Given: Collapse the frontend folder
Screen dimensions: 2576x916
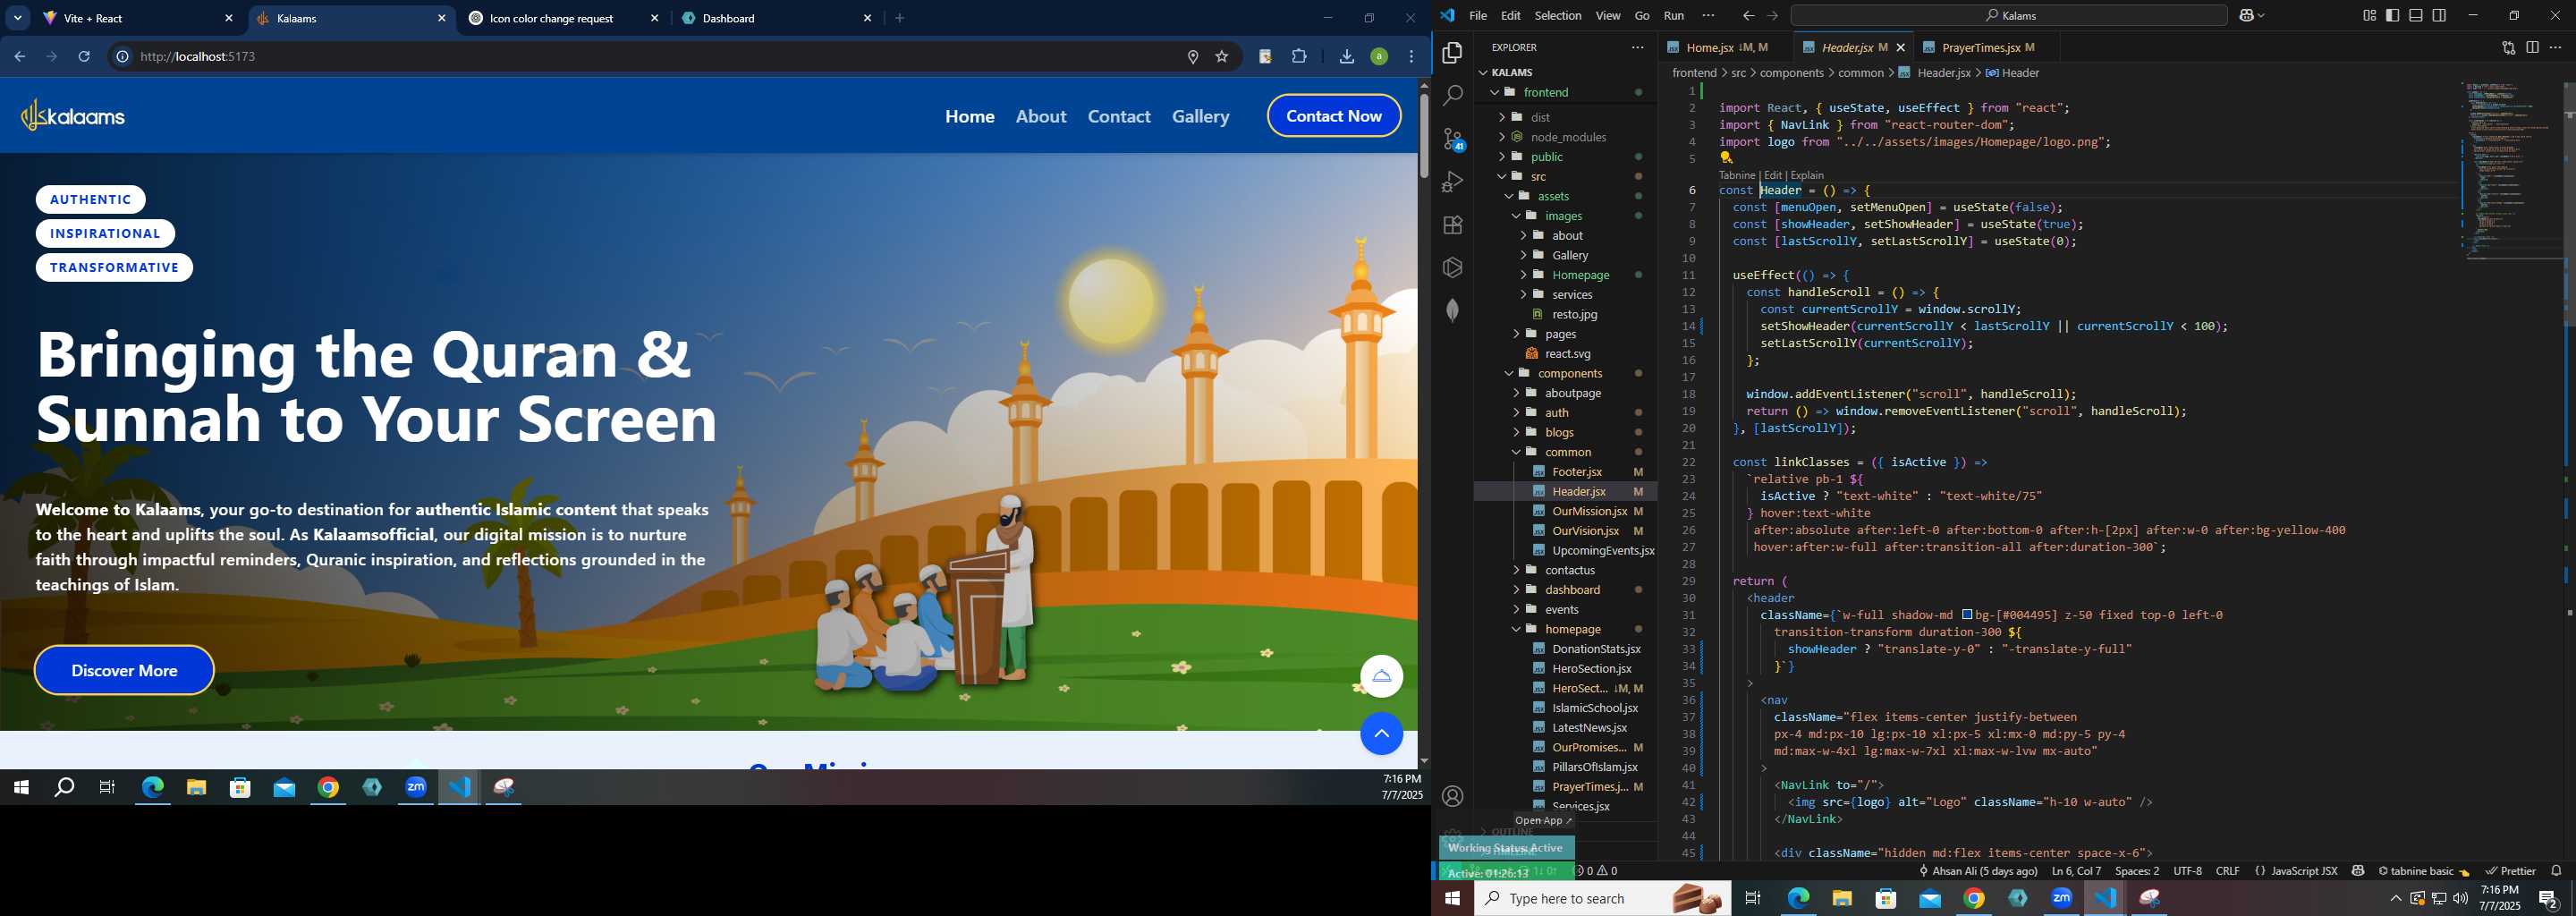Looking at the screenshot, I should click(1566, 92).
